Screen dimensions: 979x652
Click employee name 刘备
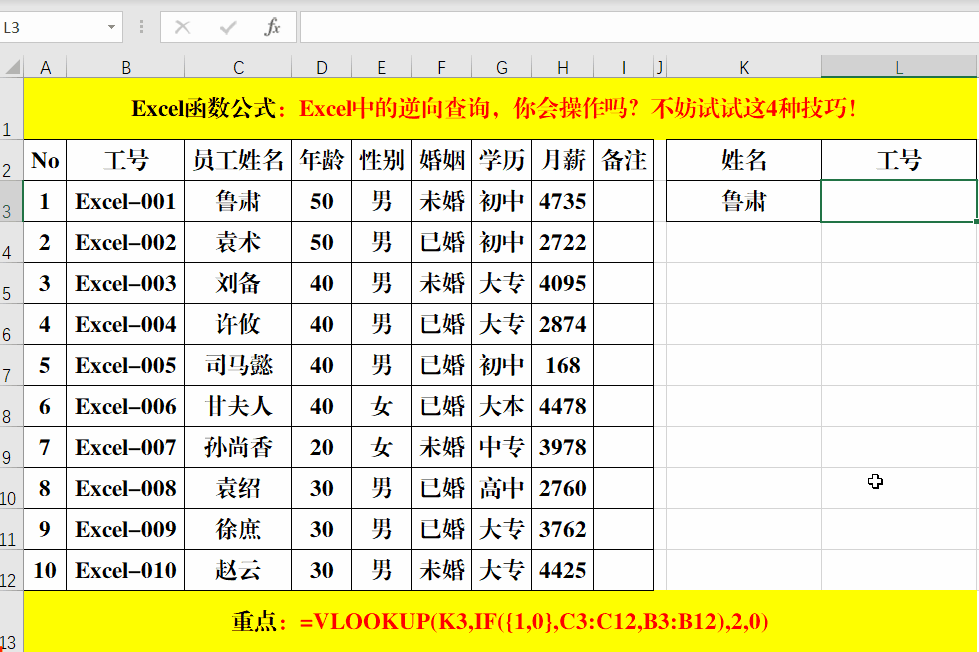238,284
